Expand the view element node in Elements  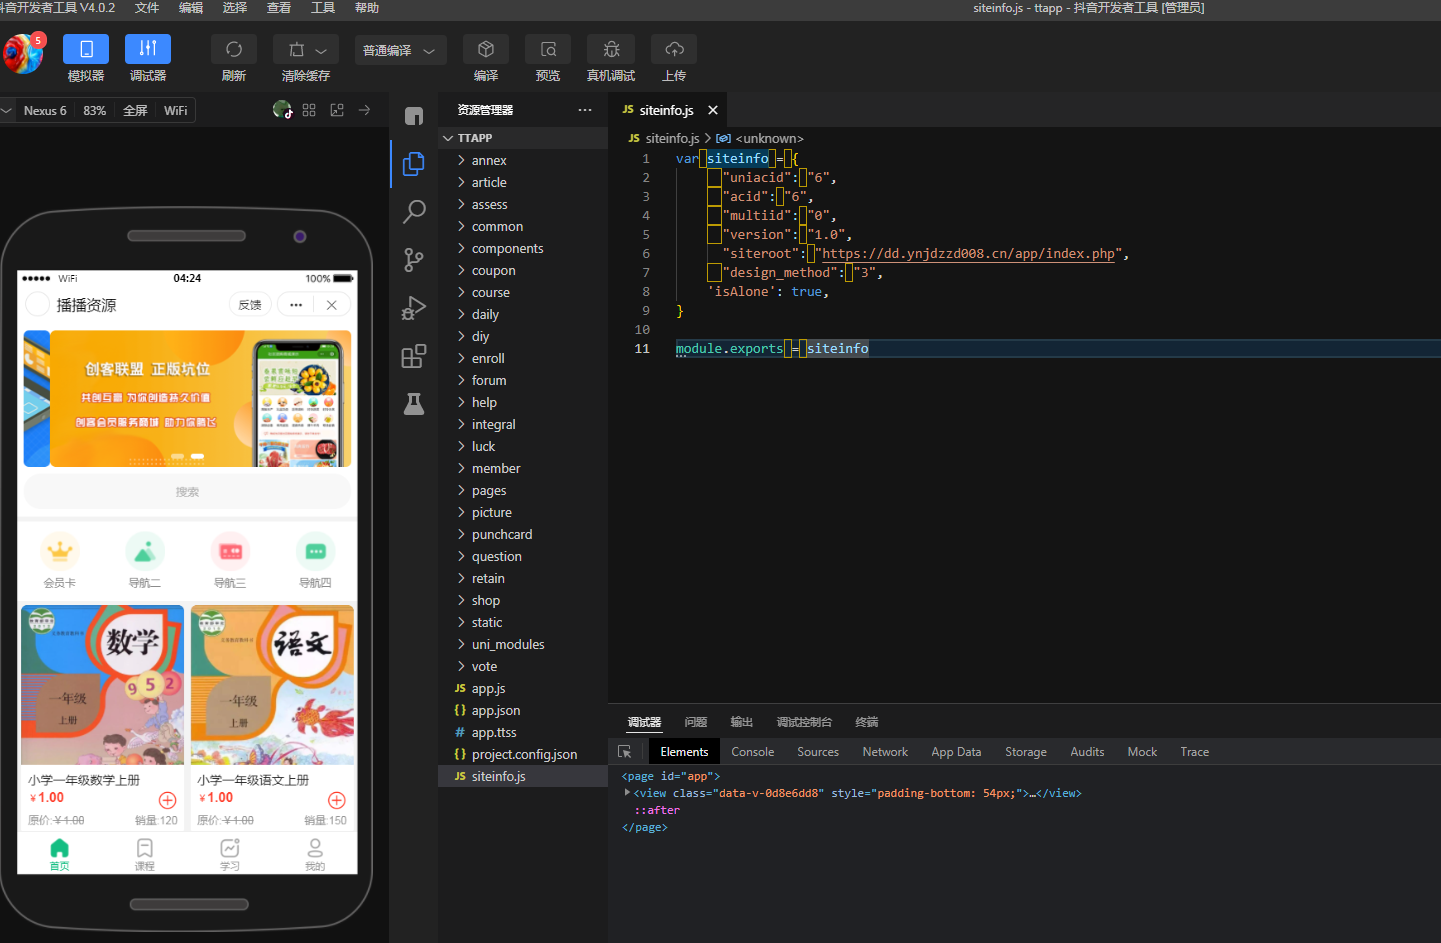click(x=627, y=793)
